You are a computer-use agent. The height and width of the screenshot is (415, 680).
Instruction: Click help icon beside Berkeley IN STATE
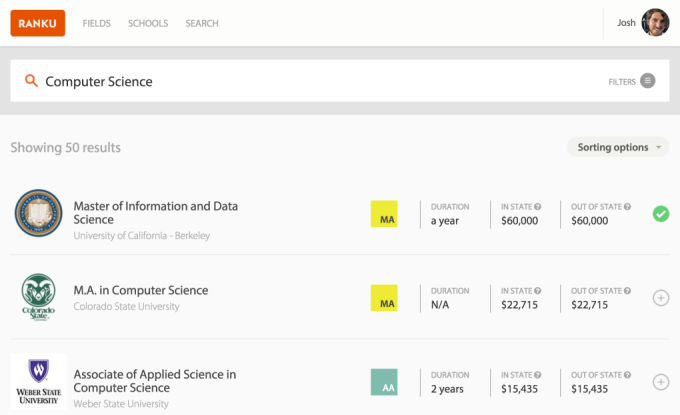pyautogui.click(x=537, y=207)
